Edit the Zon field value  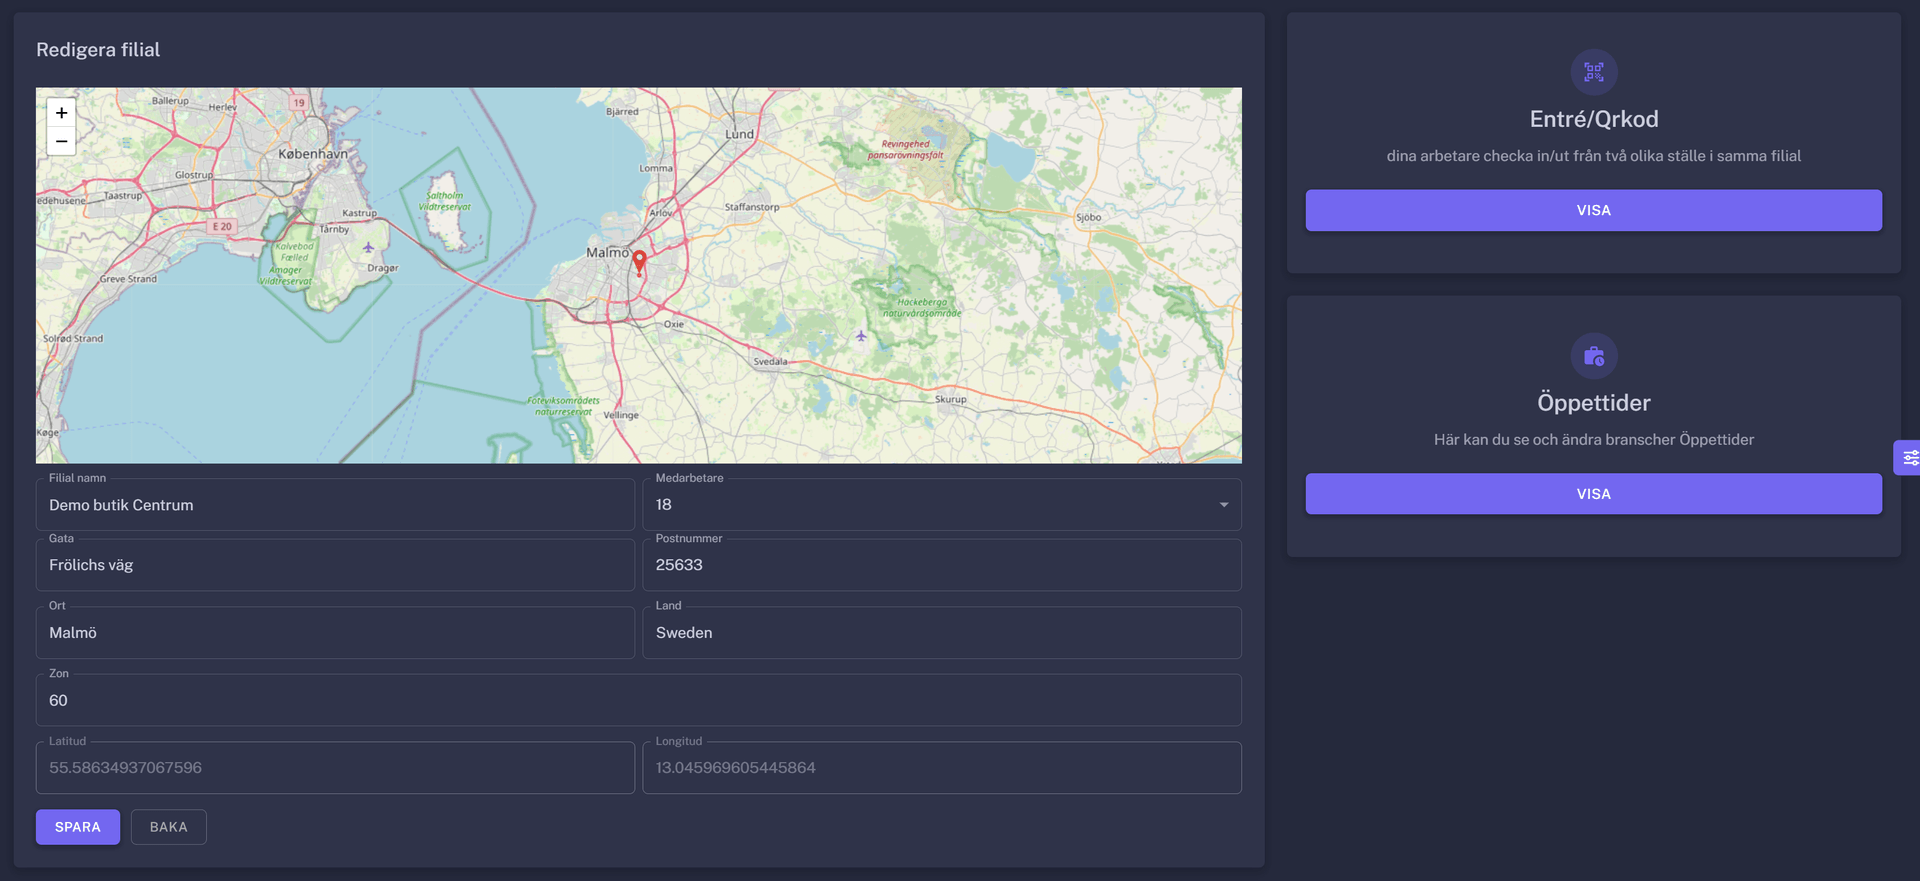tap(638, 701)
